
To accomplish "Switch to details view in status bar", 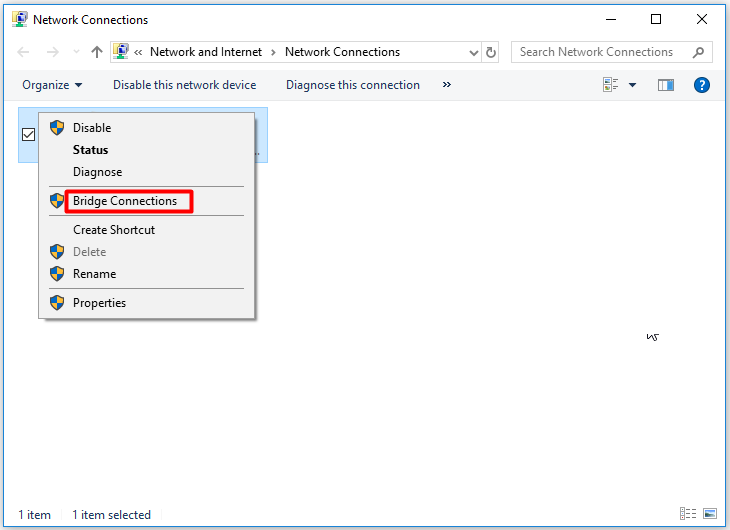I will [688, 514].
